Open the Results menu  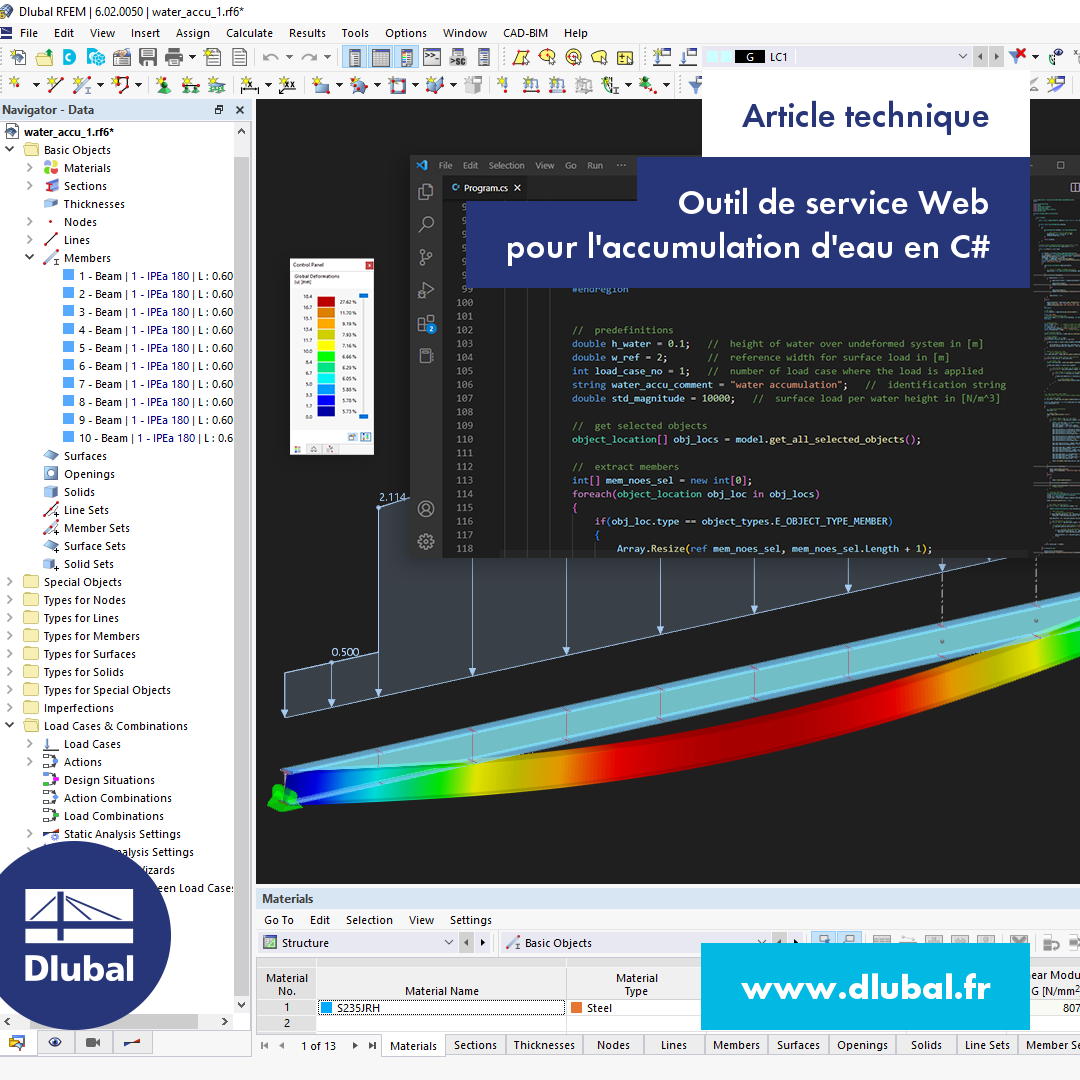pyautogui.click(x=307, y=33)
